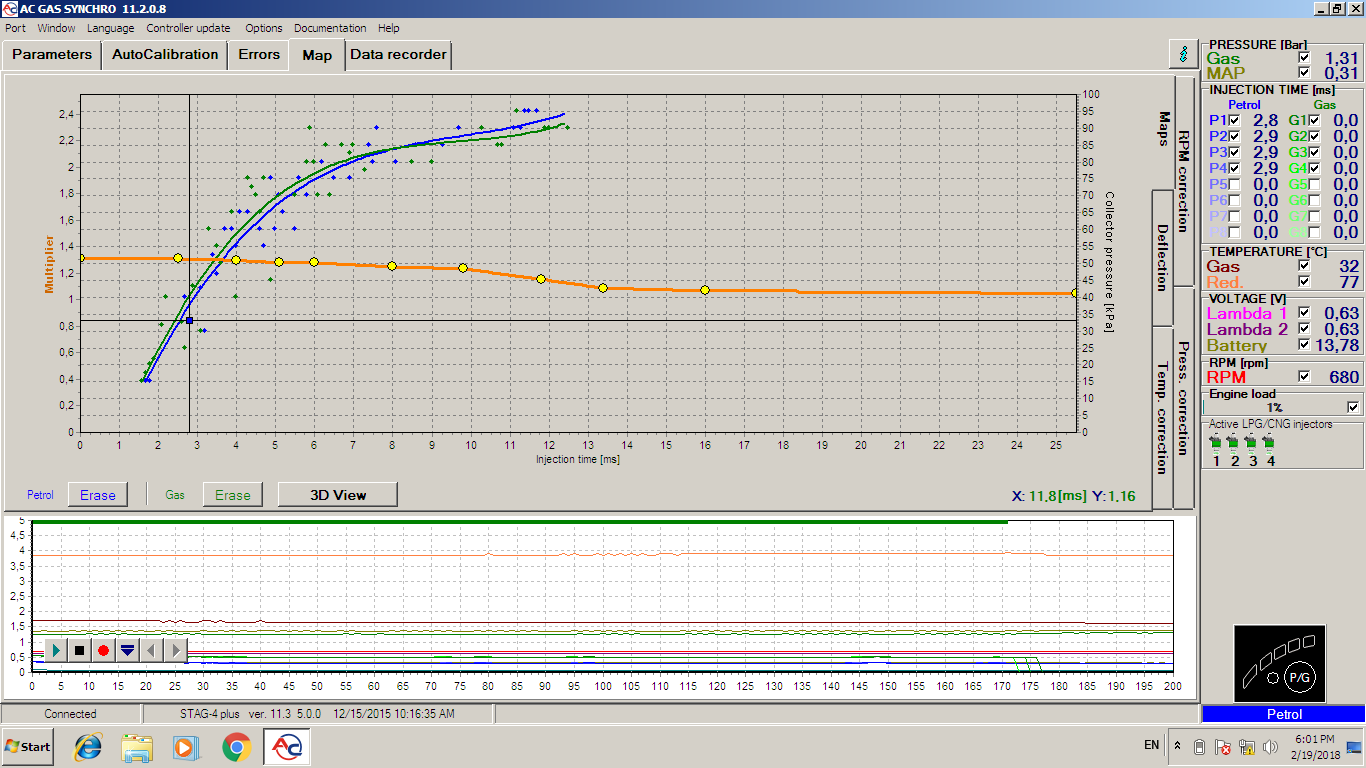Click the info icon beside the tabs
Screen dimensions: 1366x768
1184,54
